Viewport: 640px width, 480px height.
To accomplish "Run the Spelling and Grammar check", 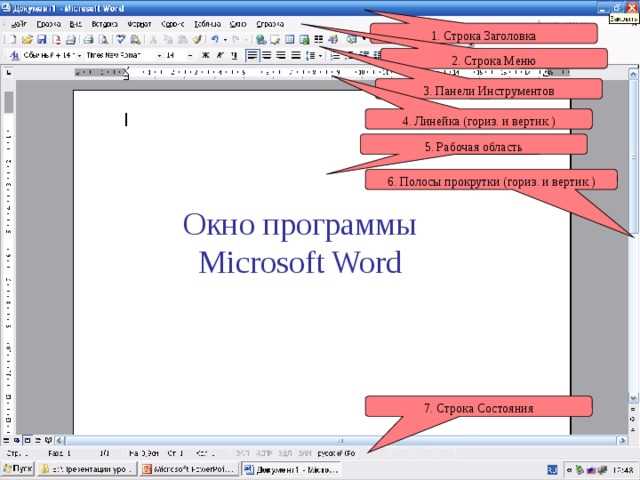I will click(x=120, y=40).
